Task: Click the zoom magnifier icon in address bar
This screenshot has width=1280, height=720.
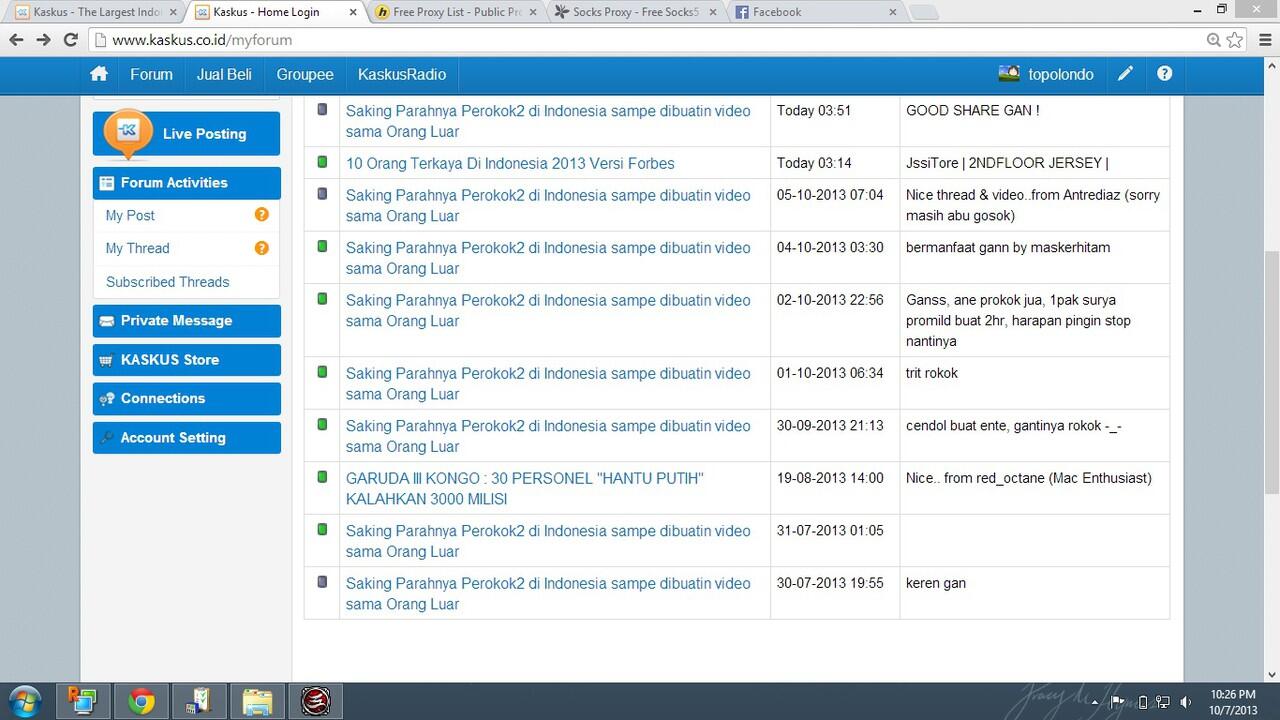Action: [x=1213, y=40]
